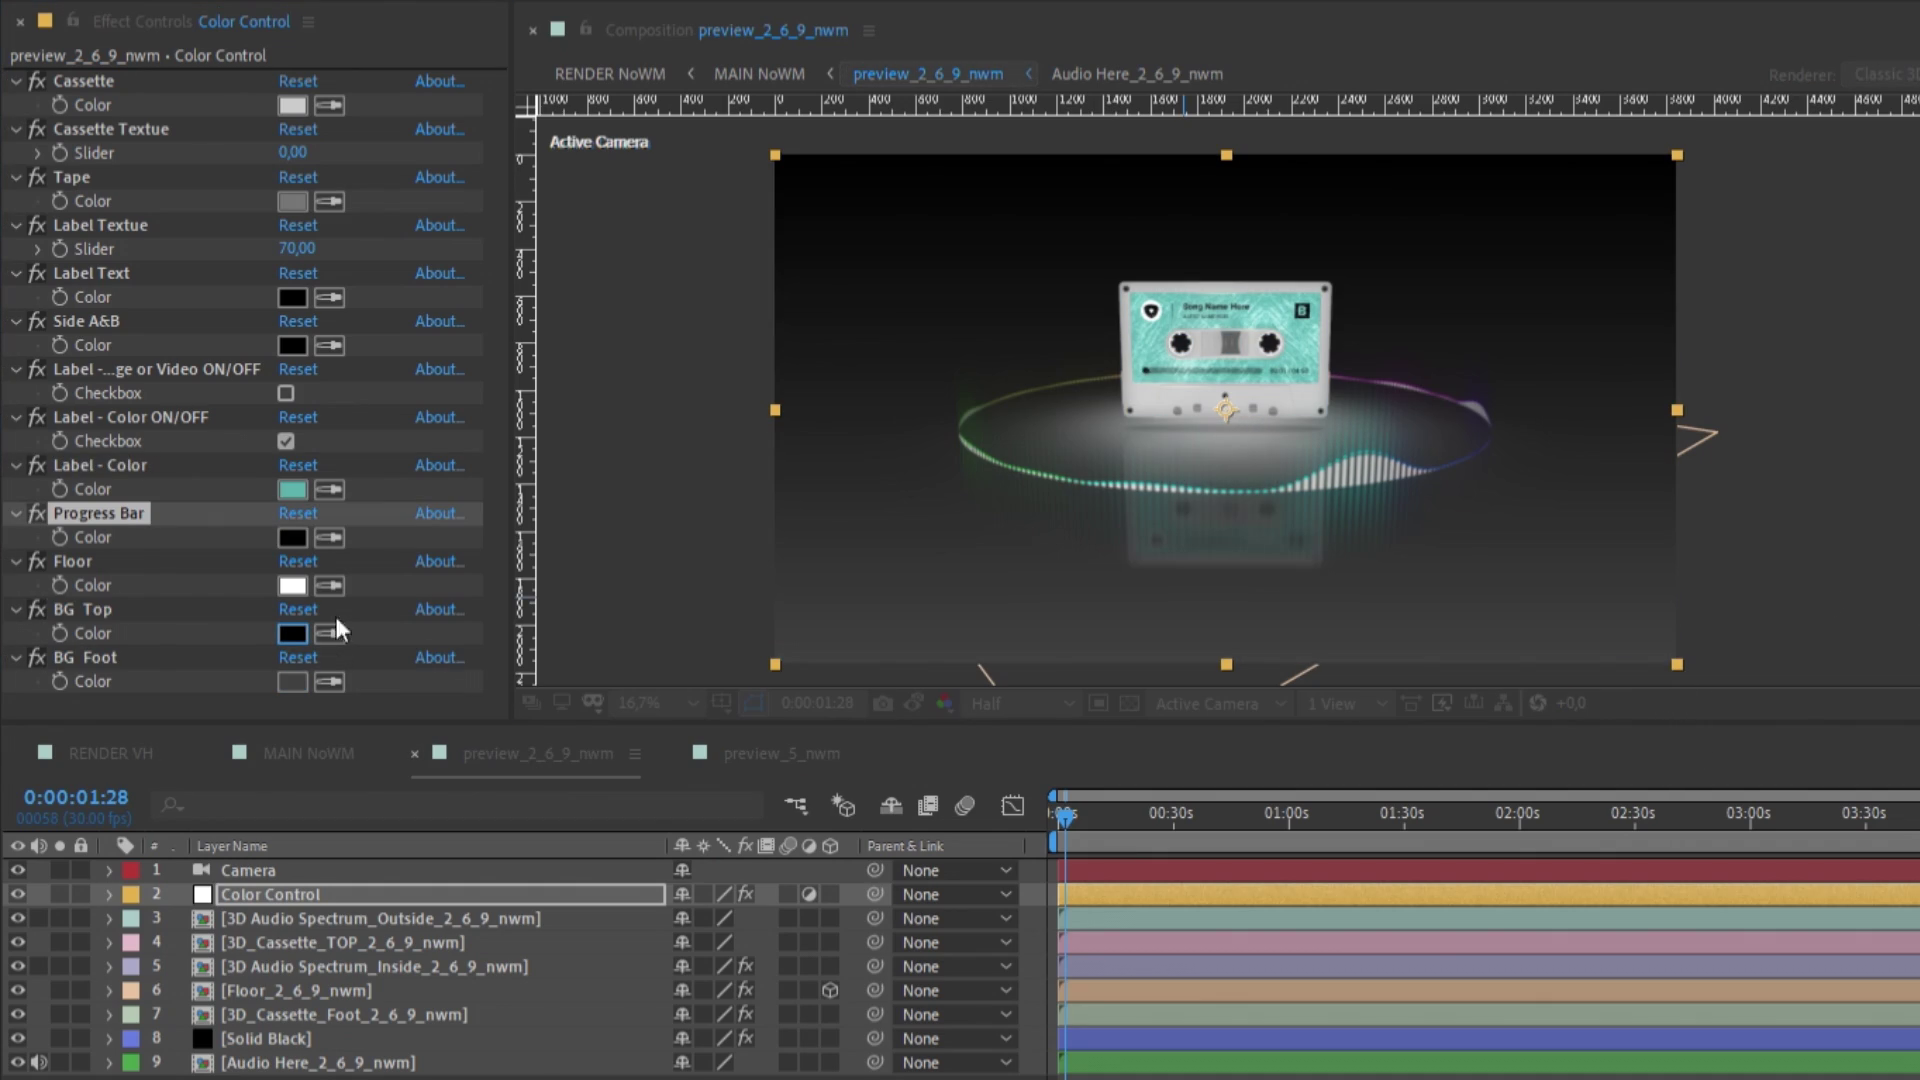The height and width of the screenshot is (1080, 1920).
Task: Uncheck the Label - Color ON/OFF checkbox
Action: pyautogui.click(x=286, y=441)
